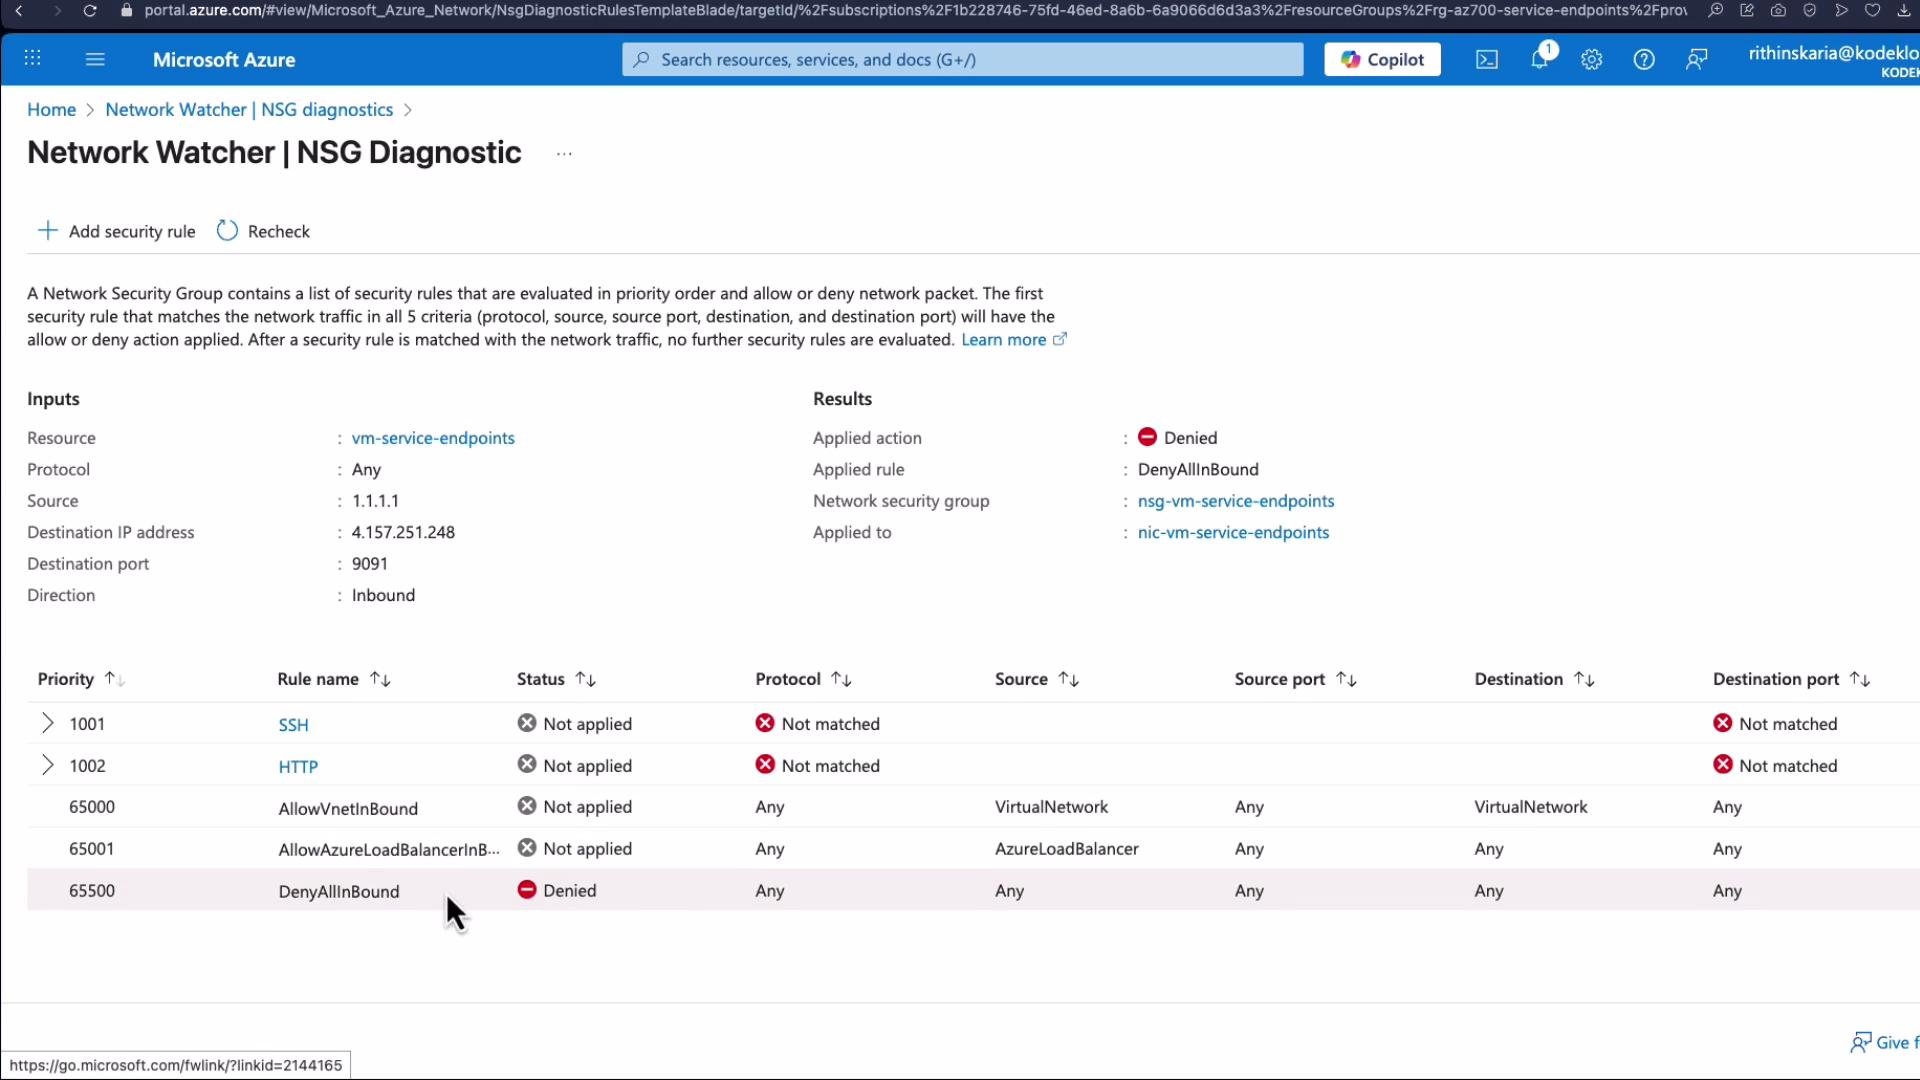The height and width of the screenshot is (1080, 1920).
Task: Sort table by Source port column
Action: tap(1296, 679)
